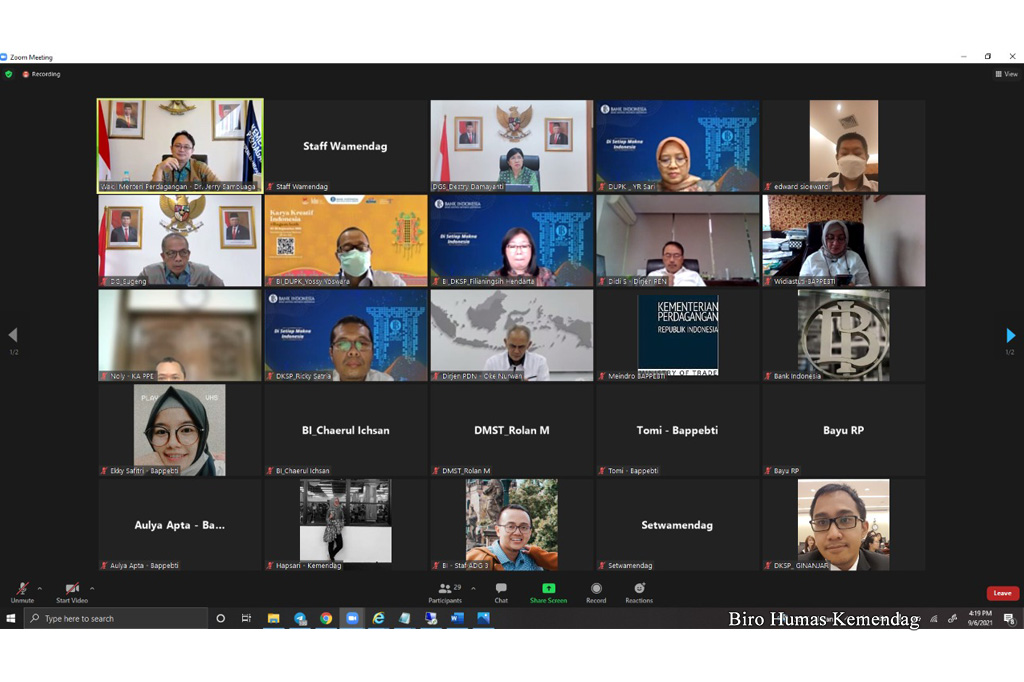Go to previous gallery page arrow
The width and height of the screenshot is (1024, 682).
pyautogui.click(x=13, y=335)
